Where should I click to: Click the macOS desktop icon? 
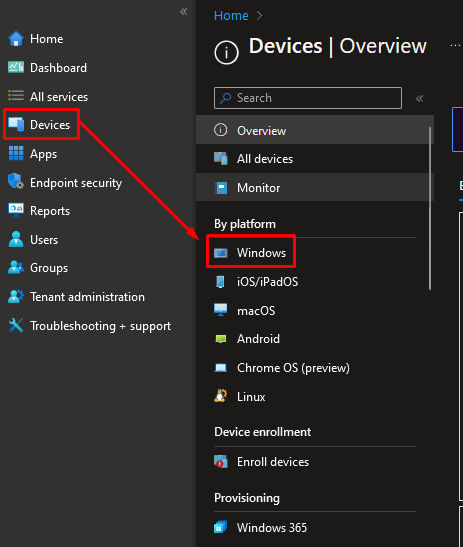click(221, 310)
